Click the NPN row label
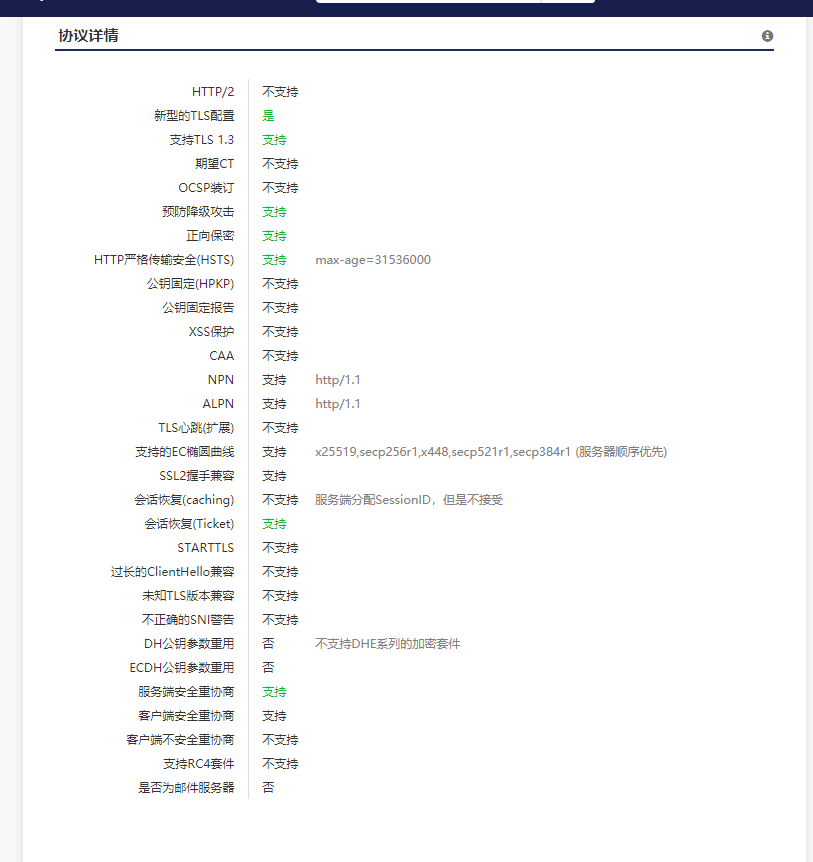813x862 pixels. click(x=221, y=380)
